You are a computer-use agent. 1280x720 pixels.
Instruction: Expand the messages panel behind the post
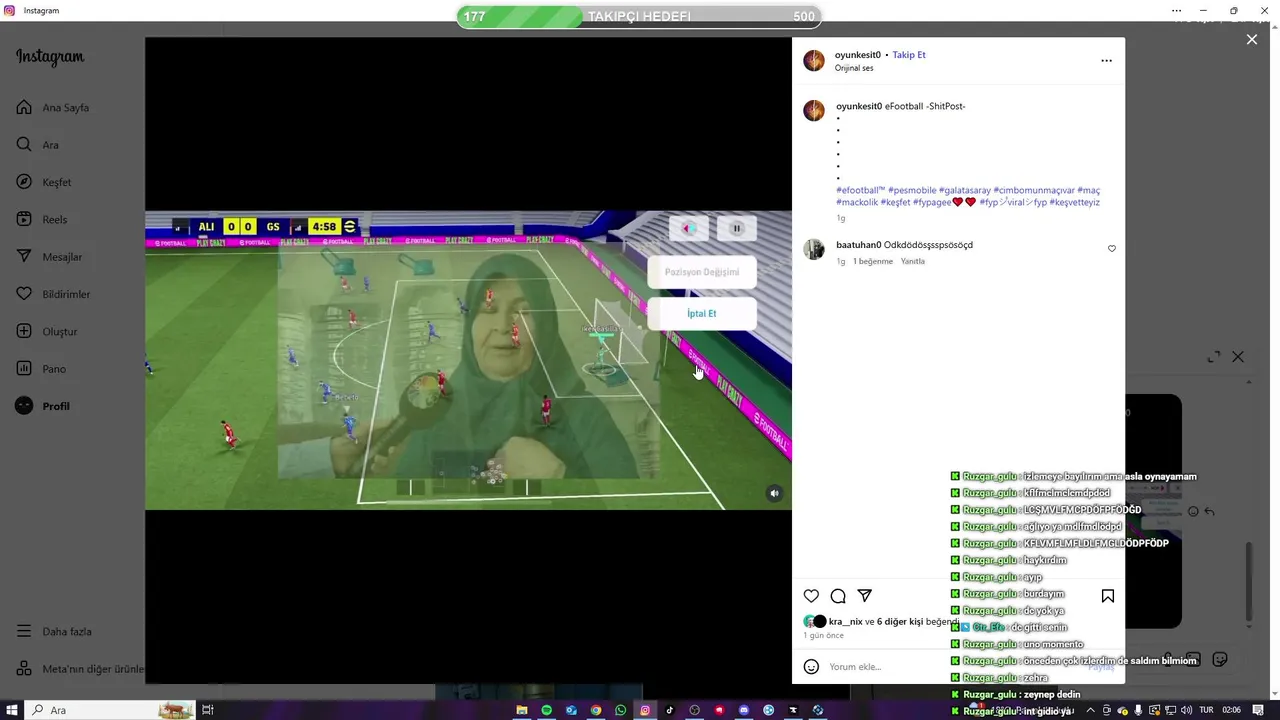[x=1214, y=357]
